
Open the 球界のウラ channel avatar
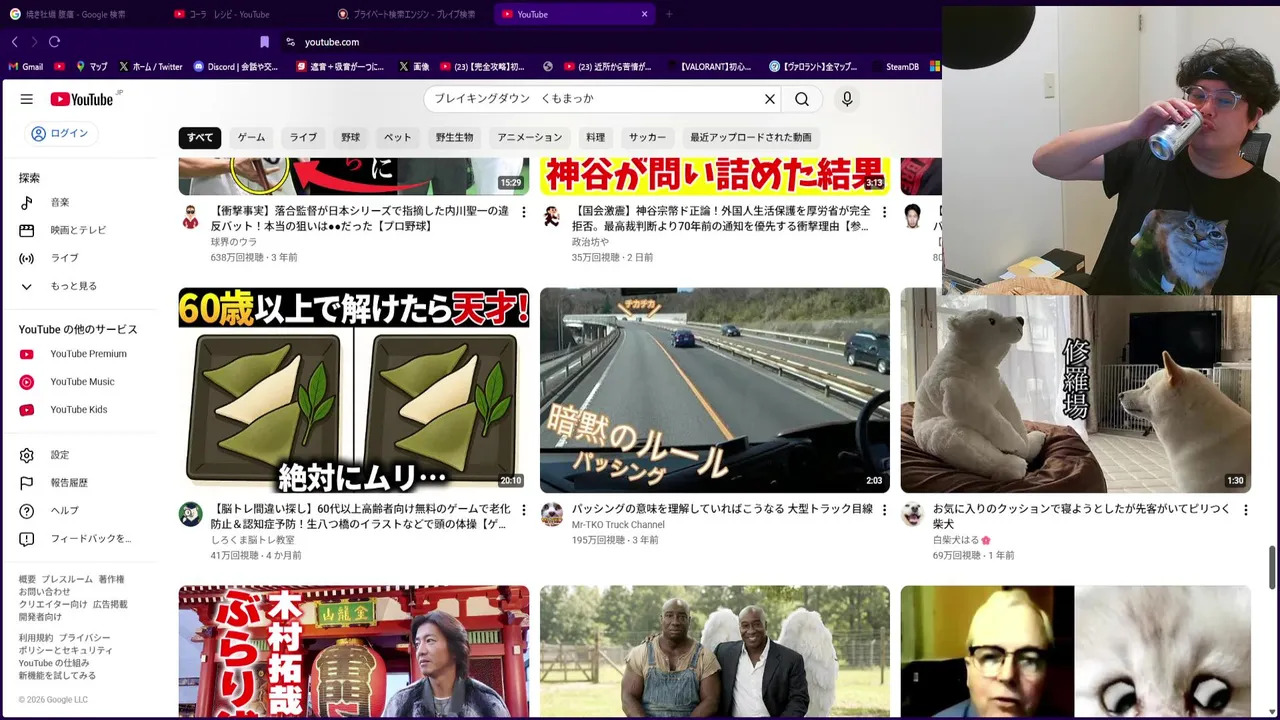point(190,217)
